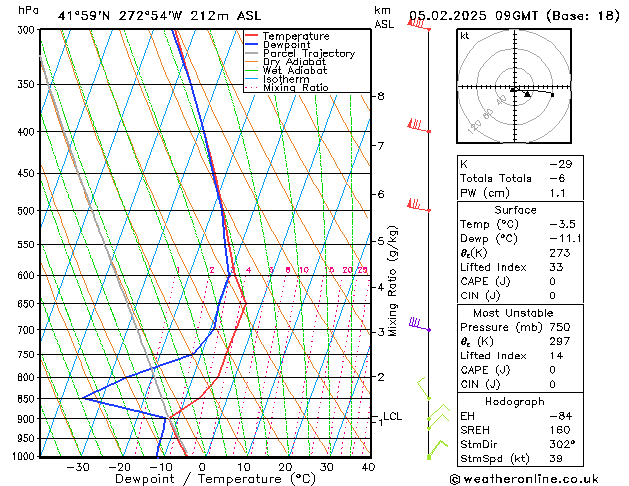Click the kt unit label in the hodograph
This screenshot has height=486, width=629.
click(465, 36)
